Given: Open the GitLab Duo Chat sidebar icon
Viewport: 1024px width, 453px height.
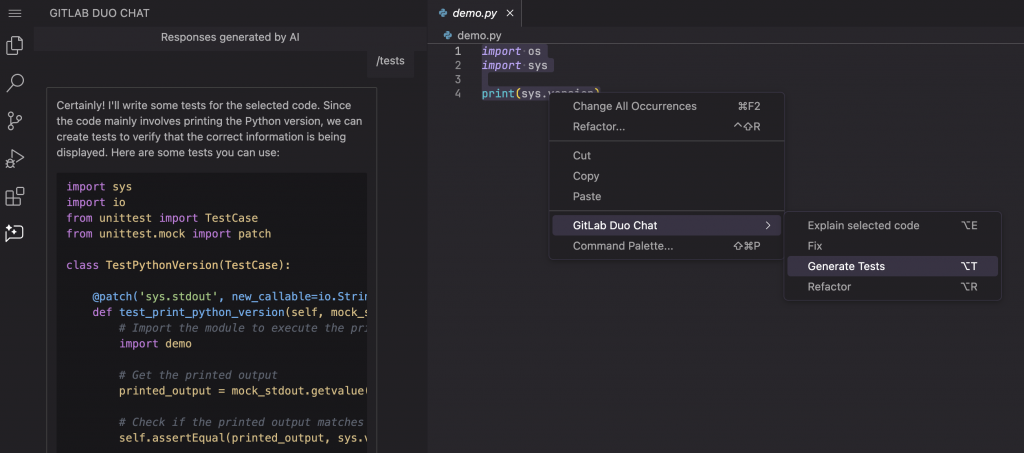Looking at the screenshot, I should [x=15, y=232].
